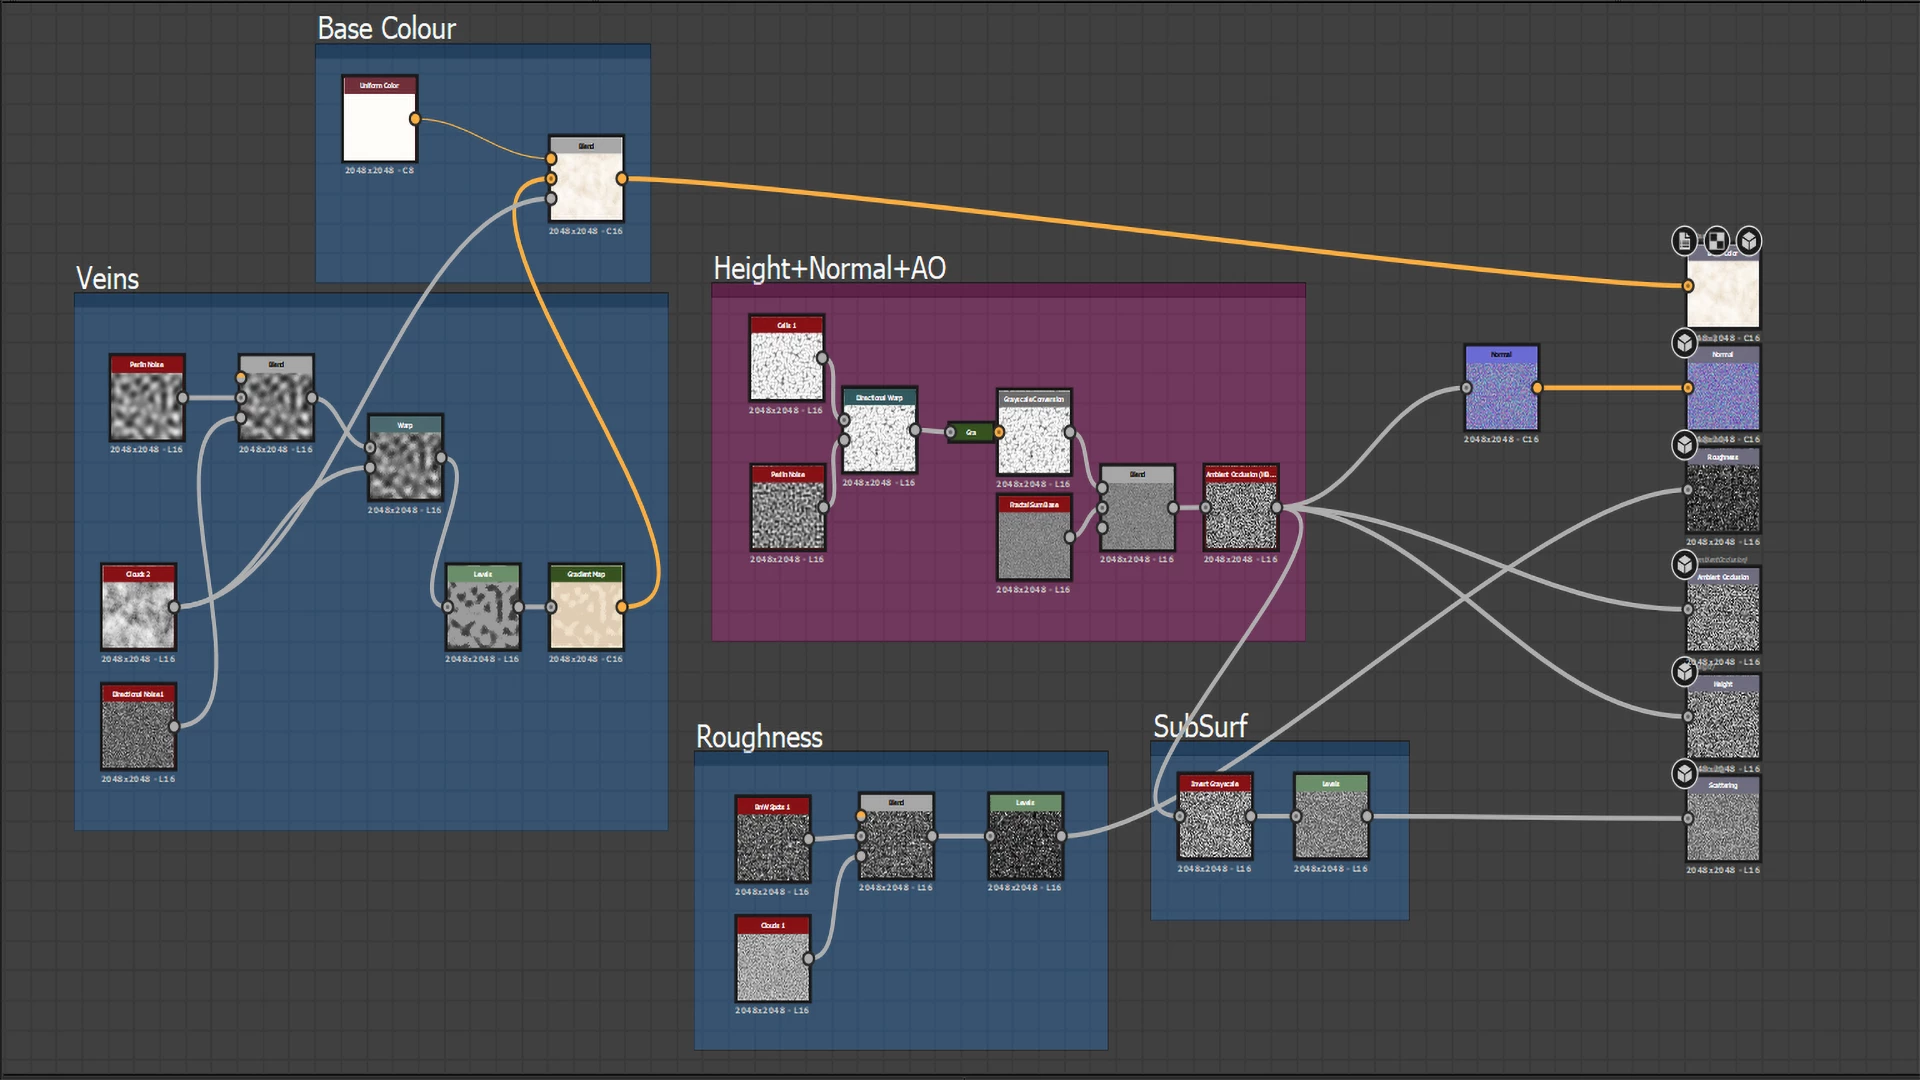Viewport: 1920px width, 1080px height.
Task: Click the Height+Normal+AO frame title
Action: (829, 269)
